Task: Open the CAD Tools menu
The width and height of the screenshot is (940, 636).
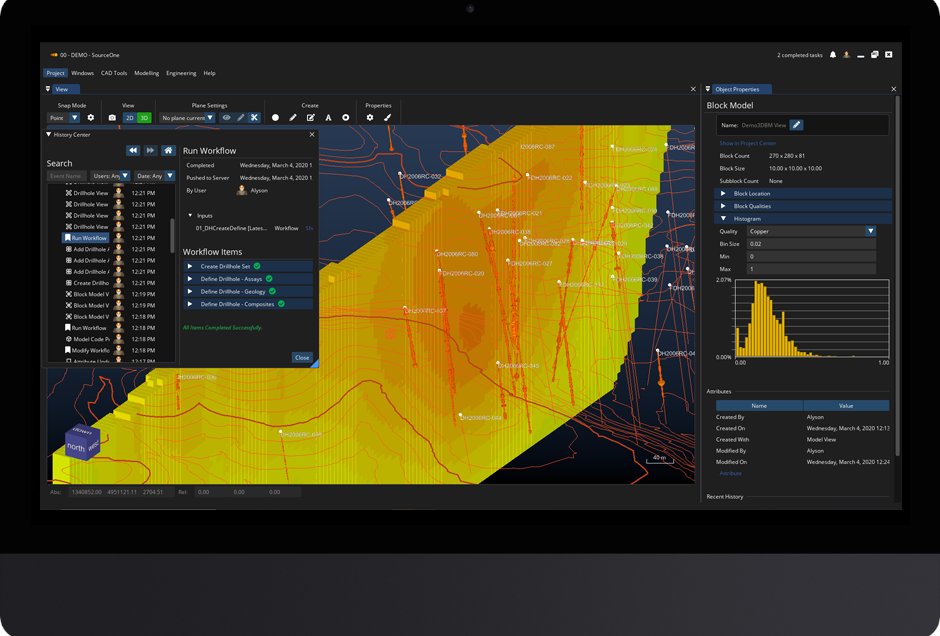Action: tap(114, 73)
